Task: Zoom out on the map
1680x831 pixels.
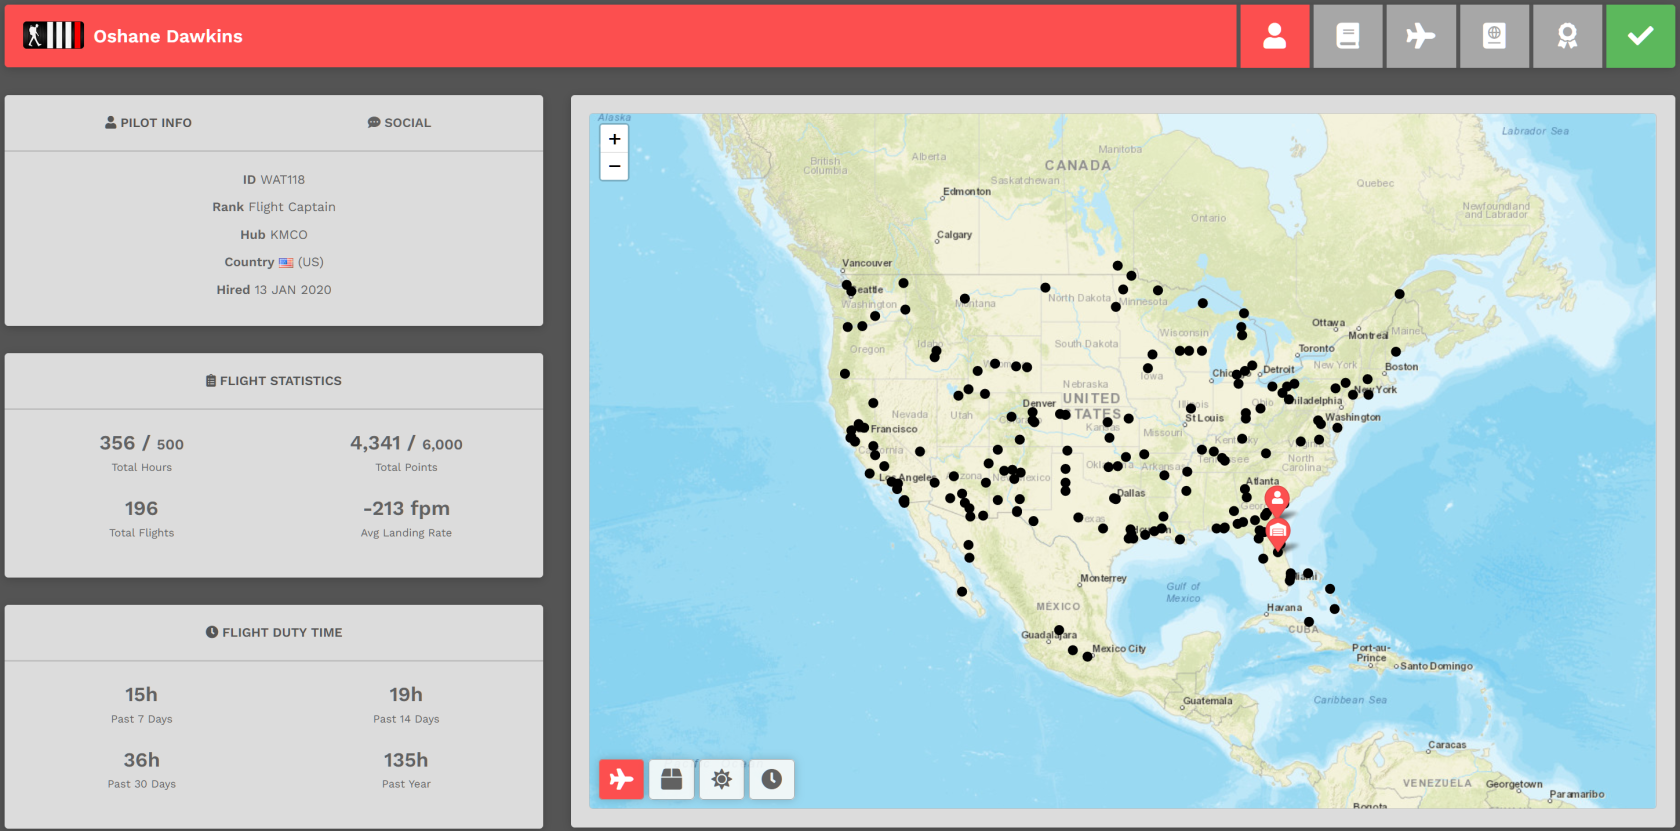Action: pyautogui.click(x=614, y=166)
